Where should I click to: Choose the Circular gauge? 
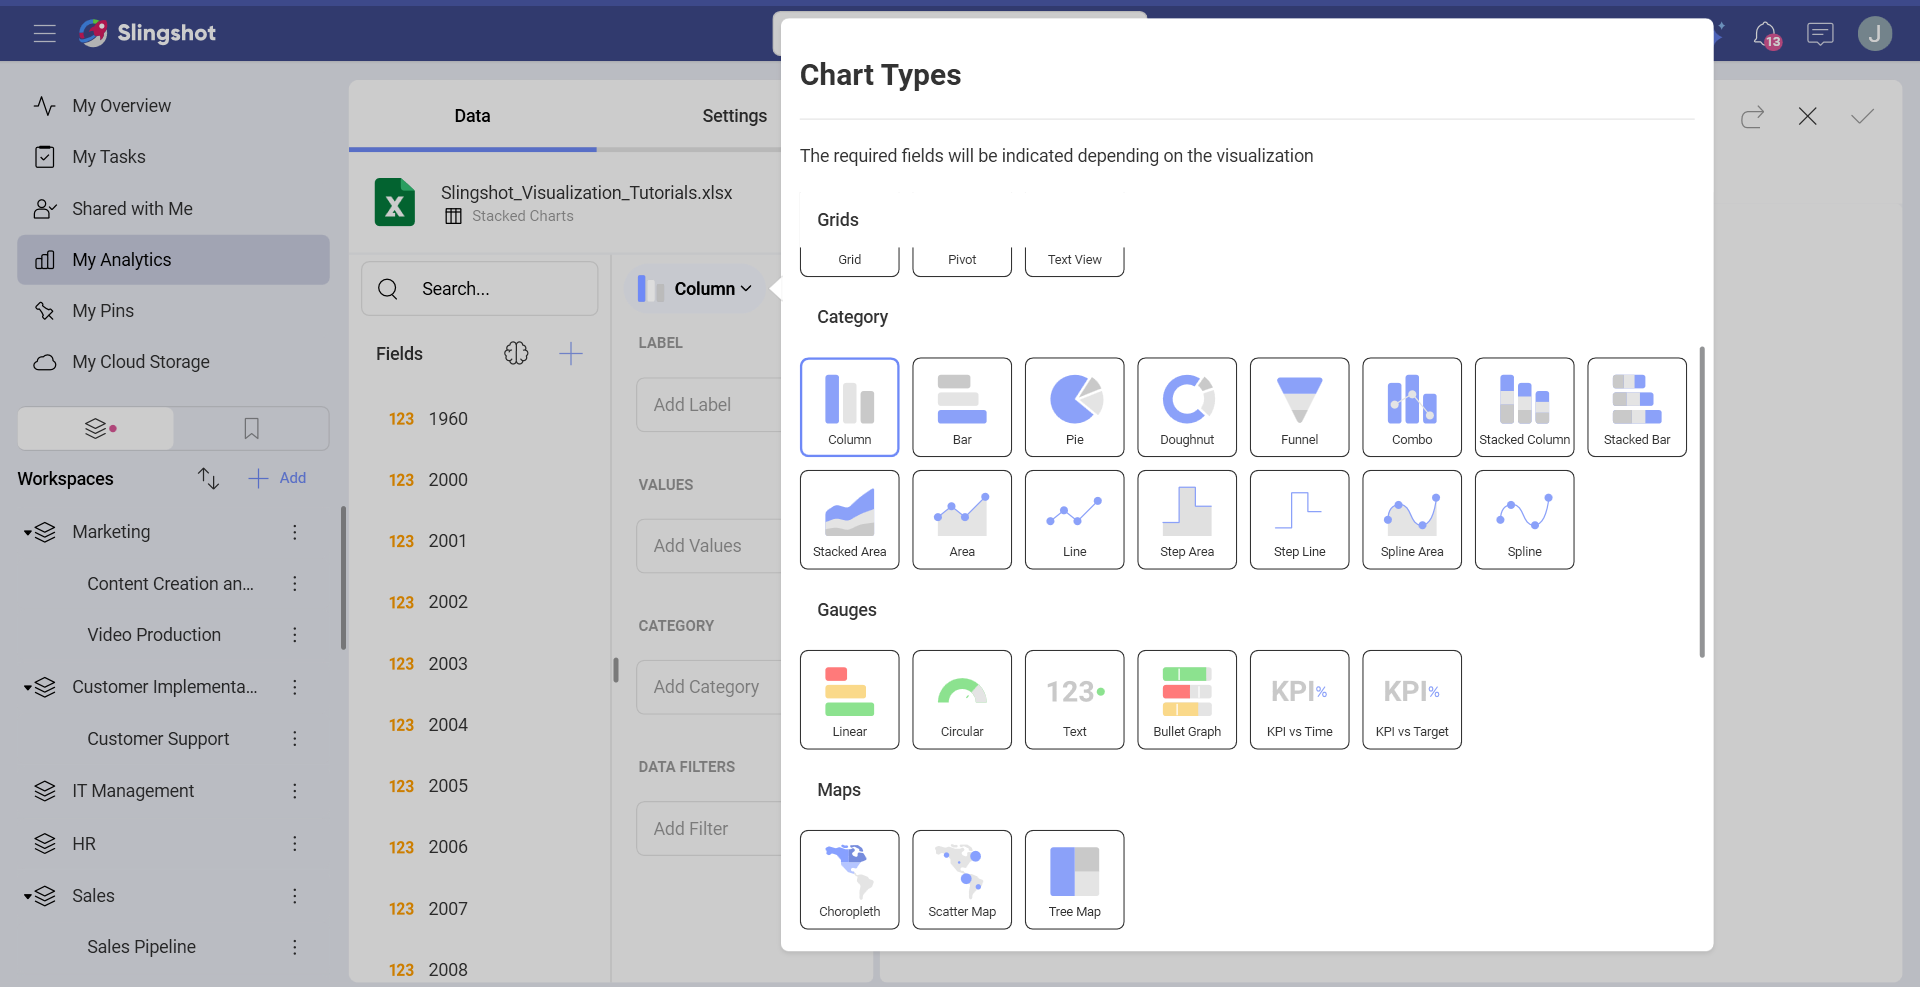pos(962,700)
